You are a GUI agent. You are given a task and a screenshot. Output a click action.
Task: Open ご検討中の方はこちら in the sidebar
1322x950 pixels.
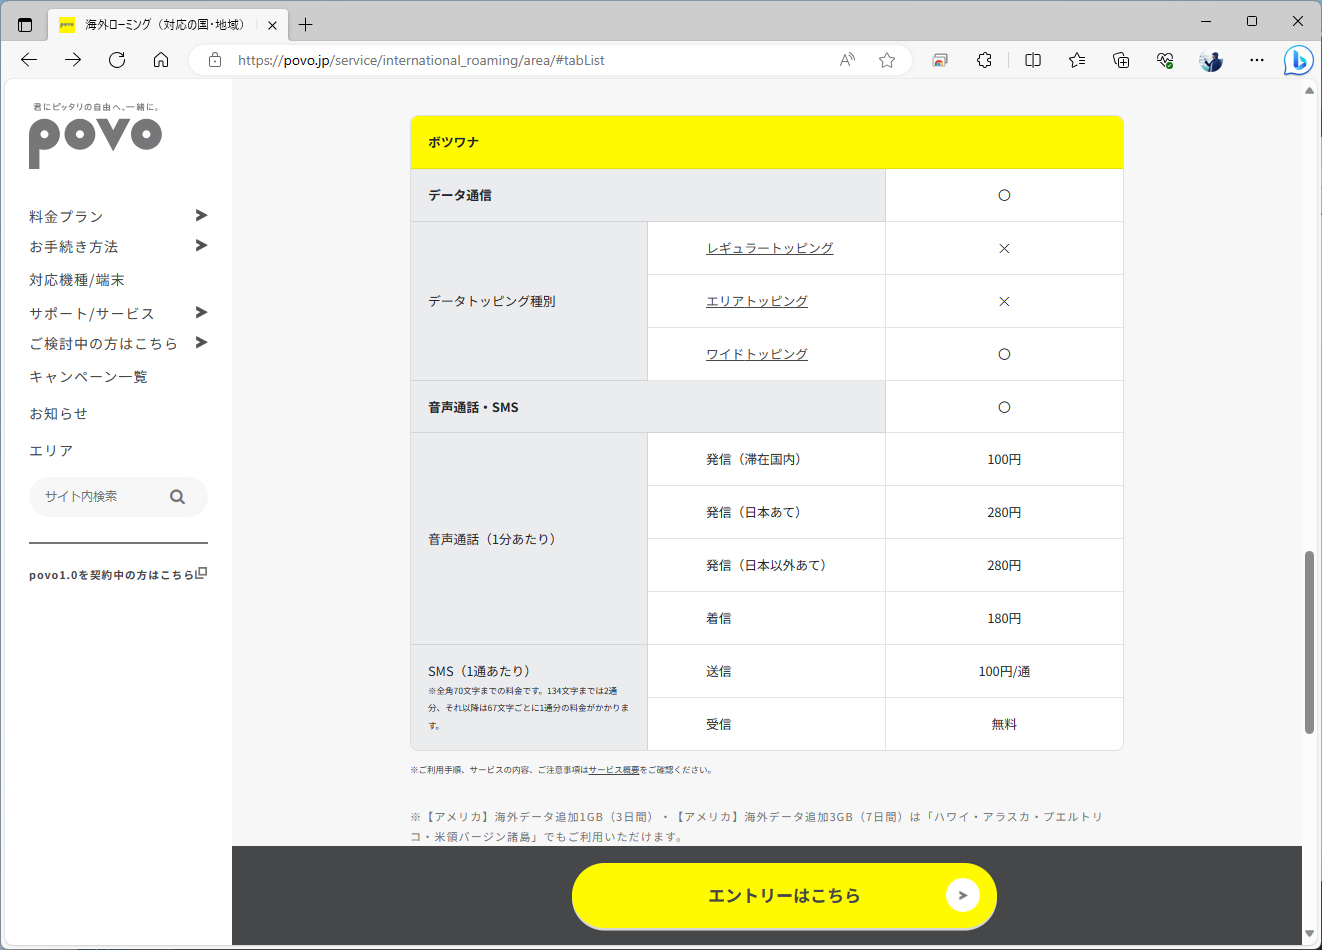(x=103, y=343)
